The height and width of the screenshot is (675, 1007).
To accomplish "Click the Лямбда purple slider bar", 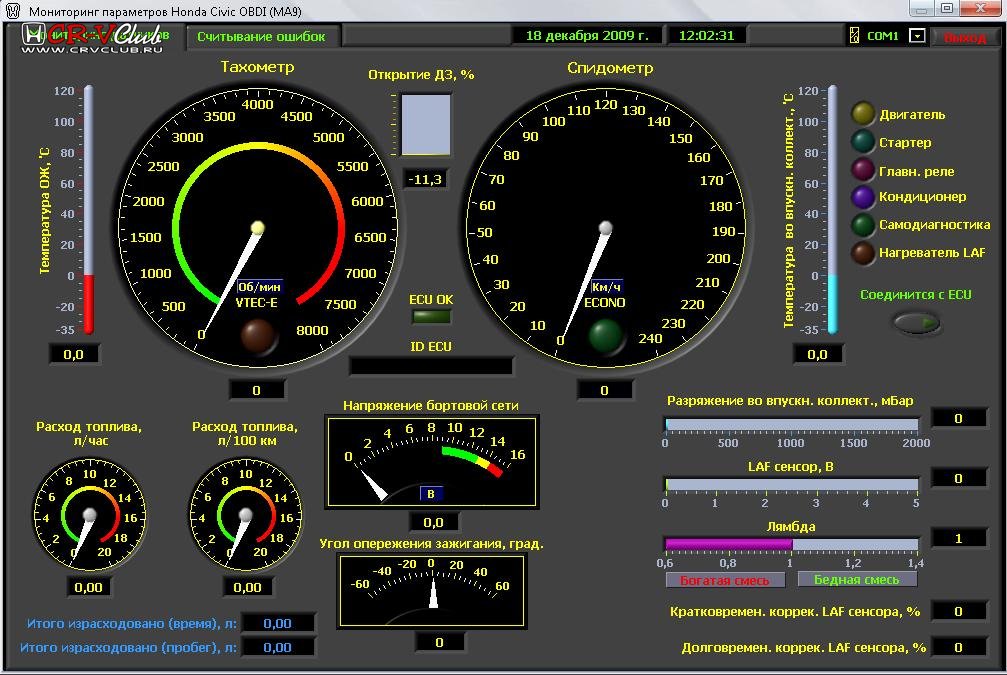I will (728, 544).
